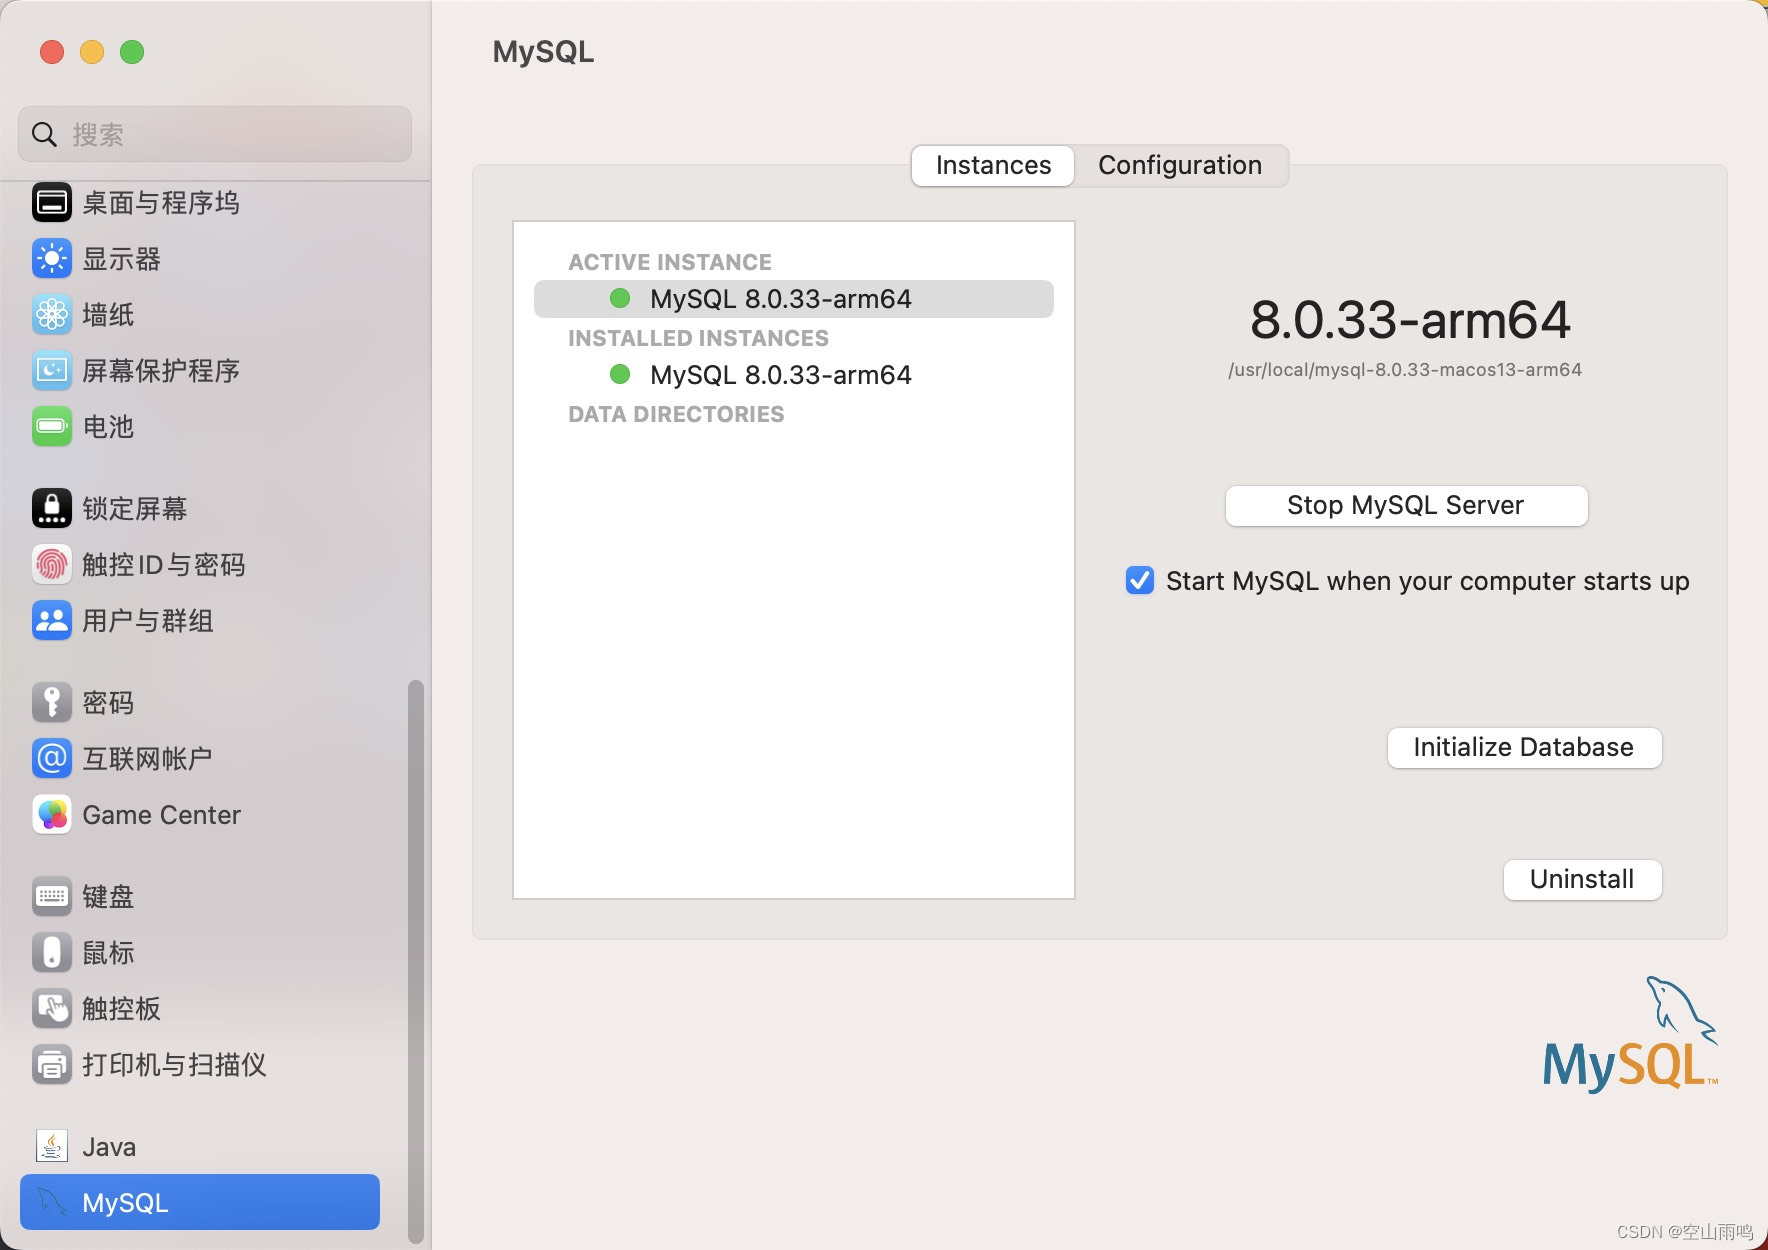Open Internet Accounts @ icon (互联网帐户)
Image resolution: width=1768 pixels, height=1250 pixels.
click(x=52, y=759)
